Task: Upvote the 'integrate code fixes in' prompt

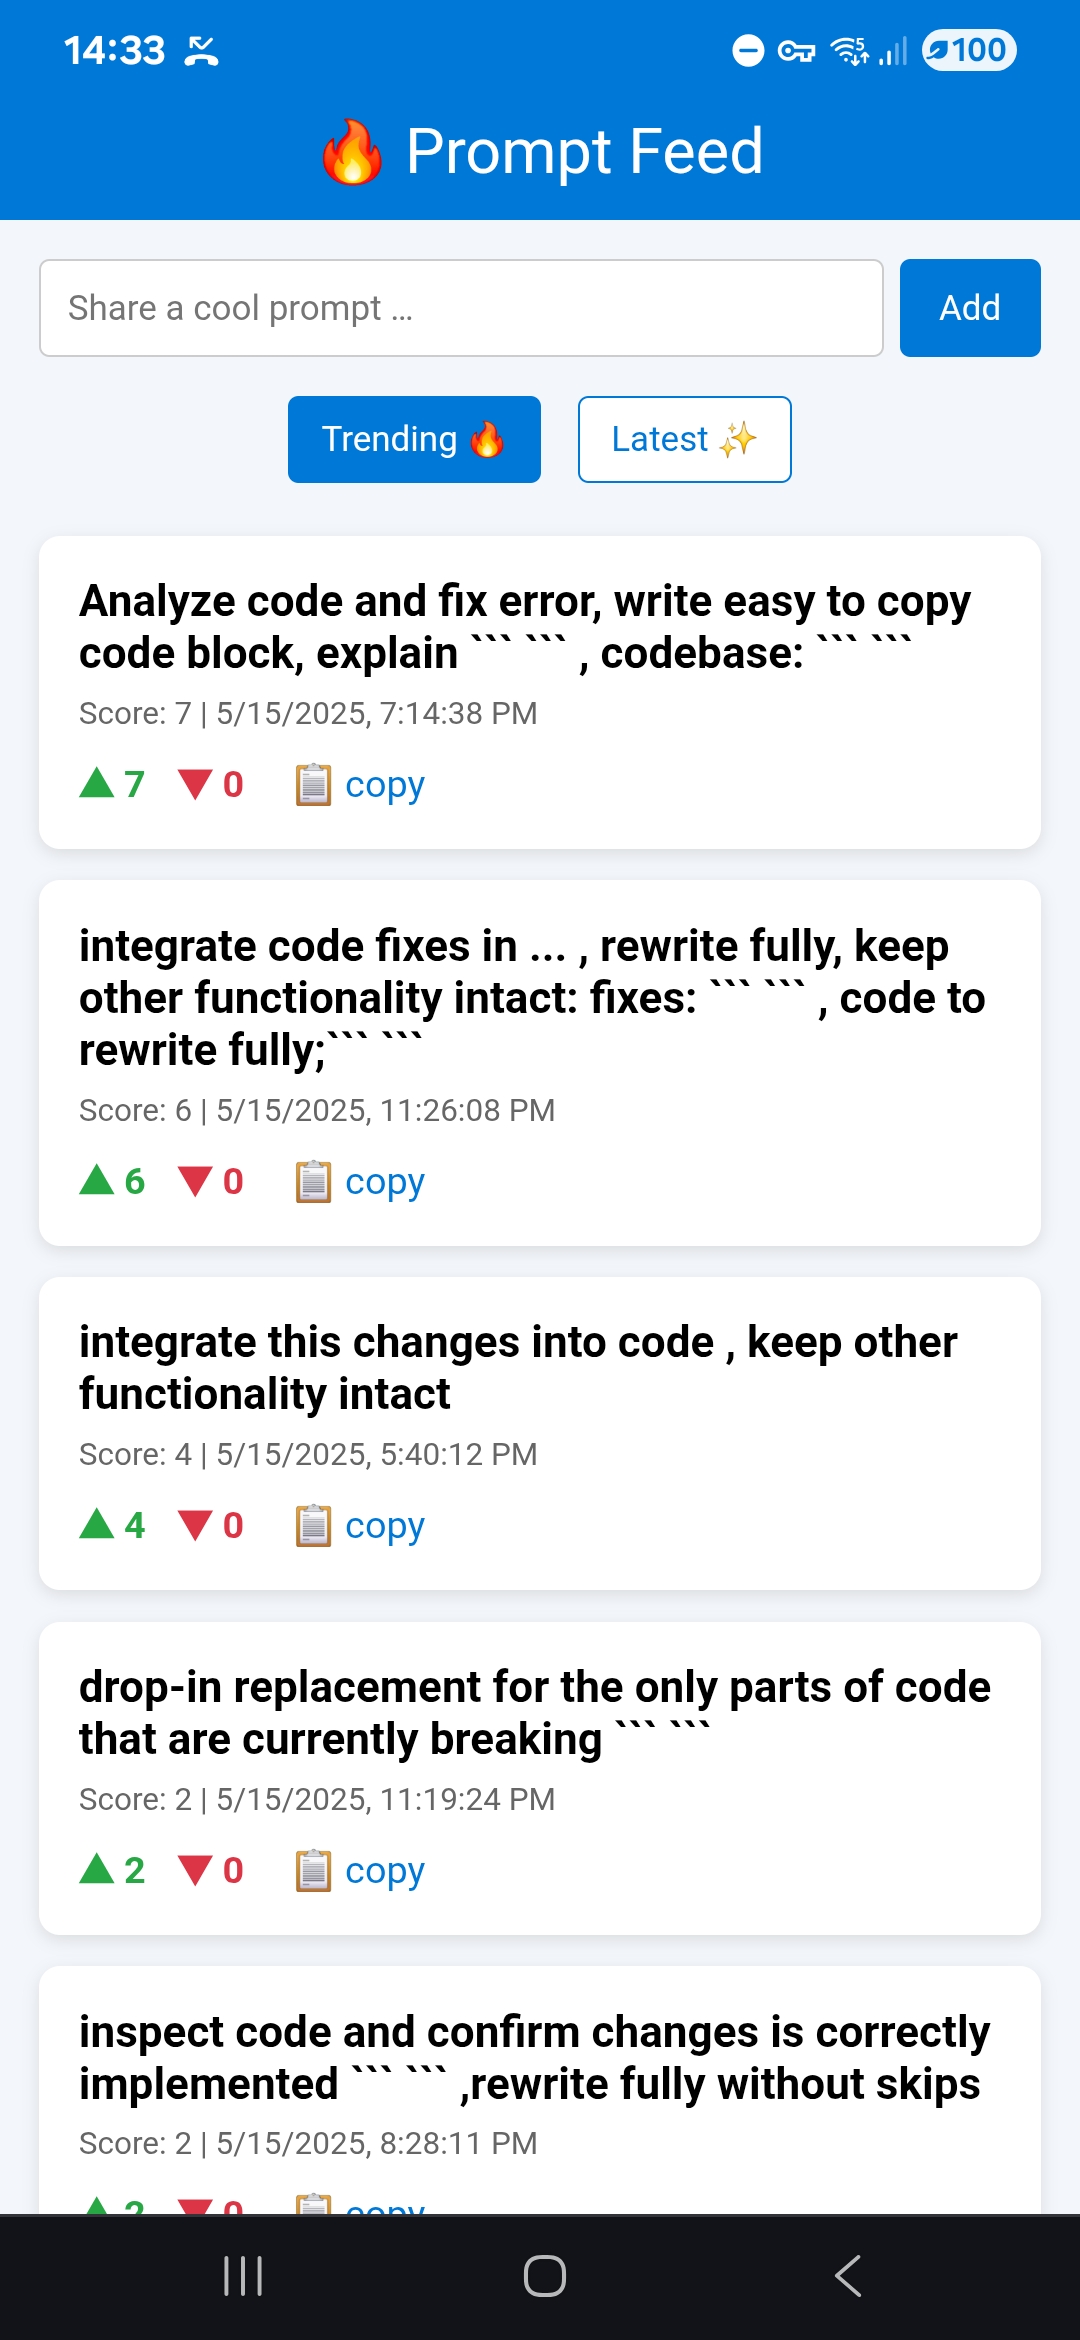Action: [x=112, y=1181]
